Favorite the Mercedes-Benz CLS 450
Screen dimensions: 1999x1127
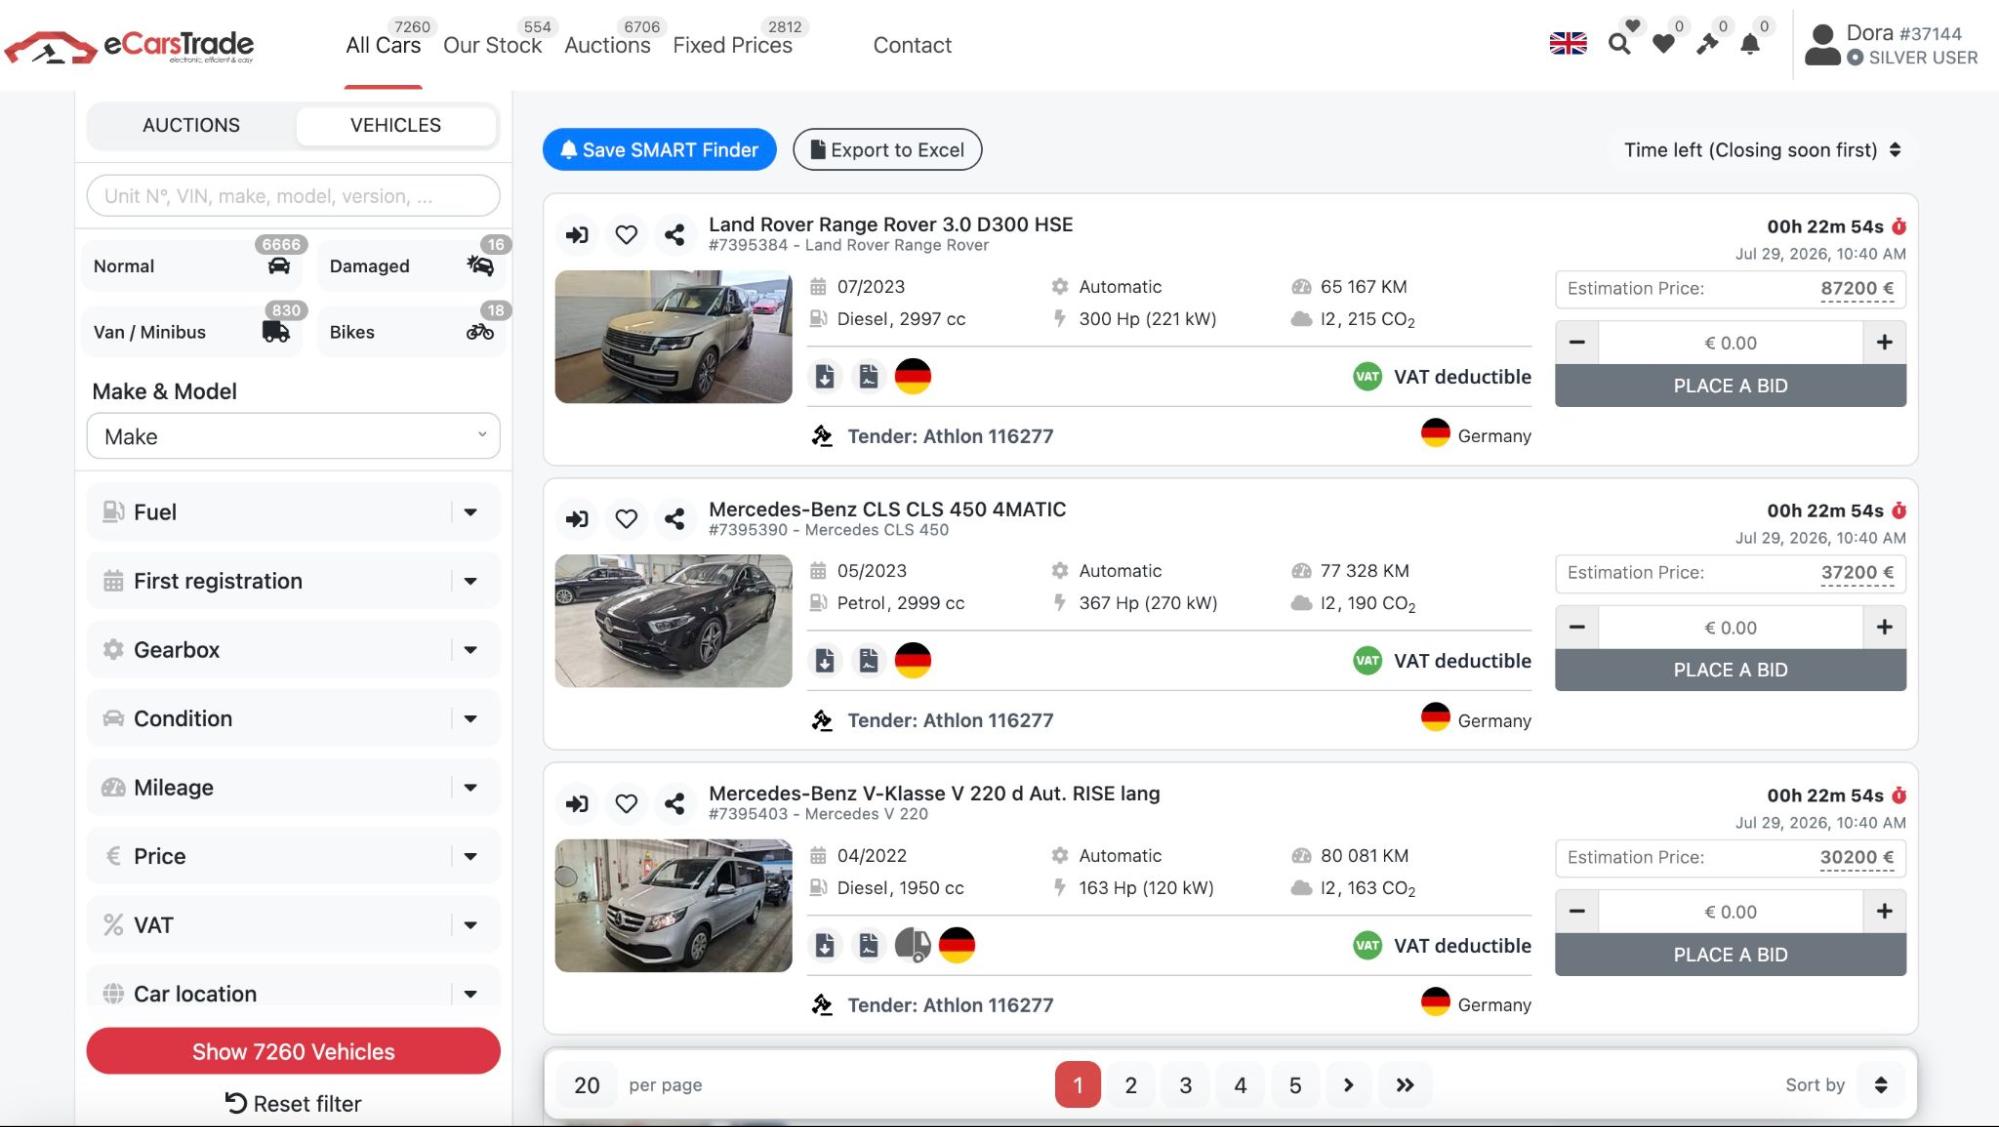pyautogui.click(x=626, y=519)
